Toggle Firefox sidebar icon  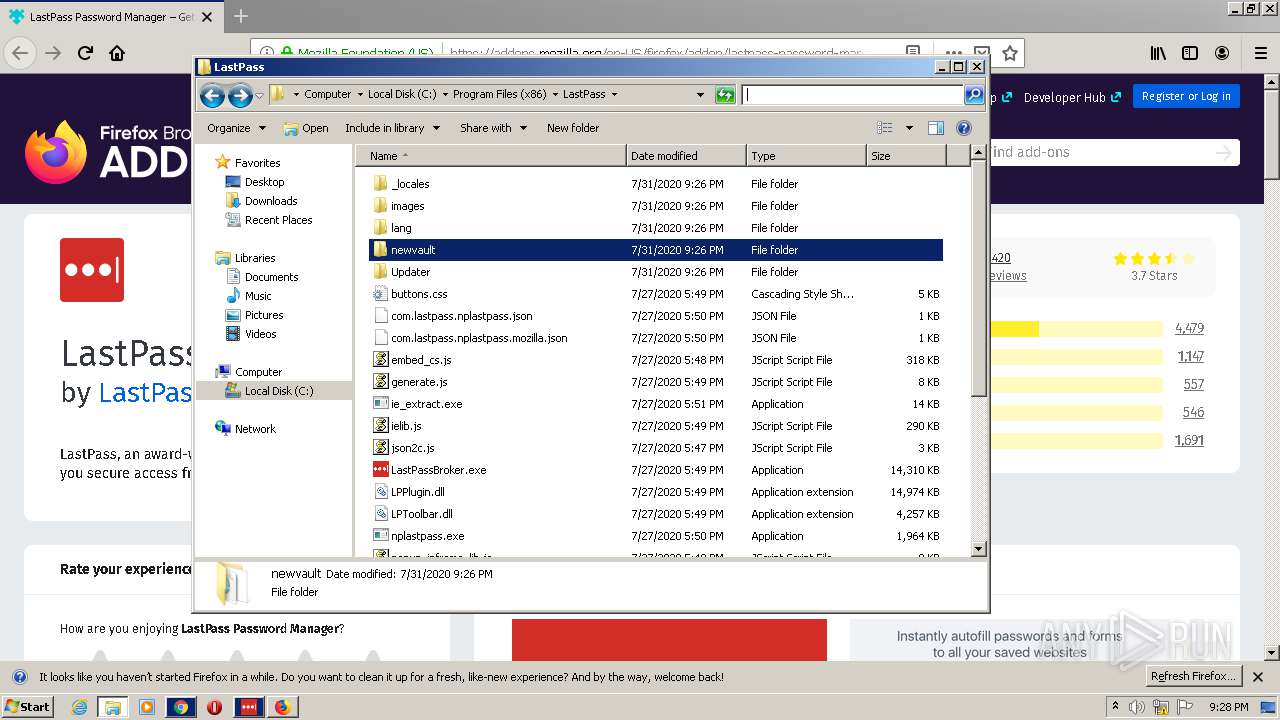pyautogui.click(x=1190, y=53)
